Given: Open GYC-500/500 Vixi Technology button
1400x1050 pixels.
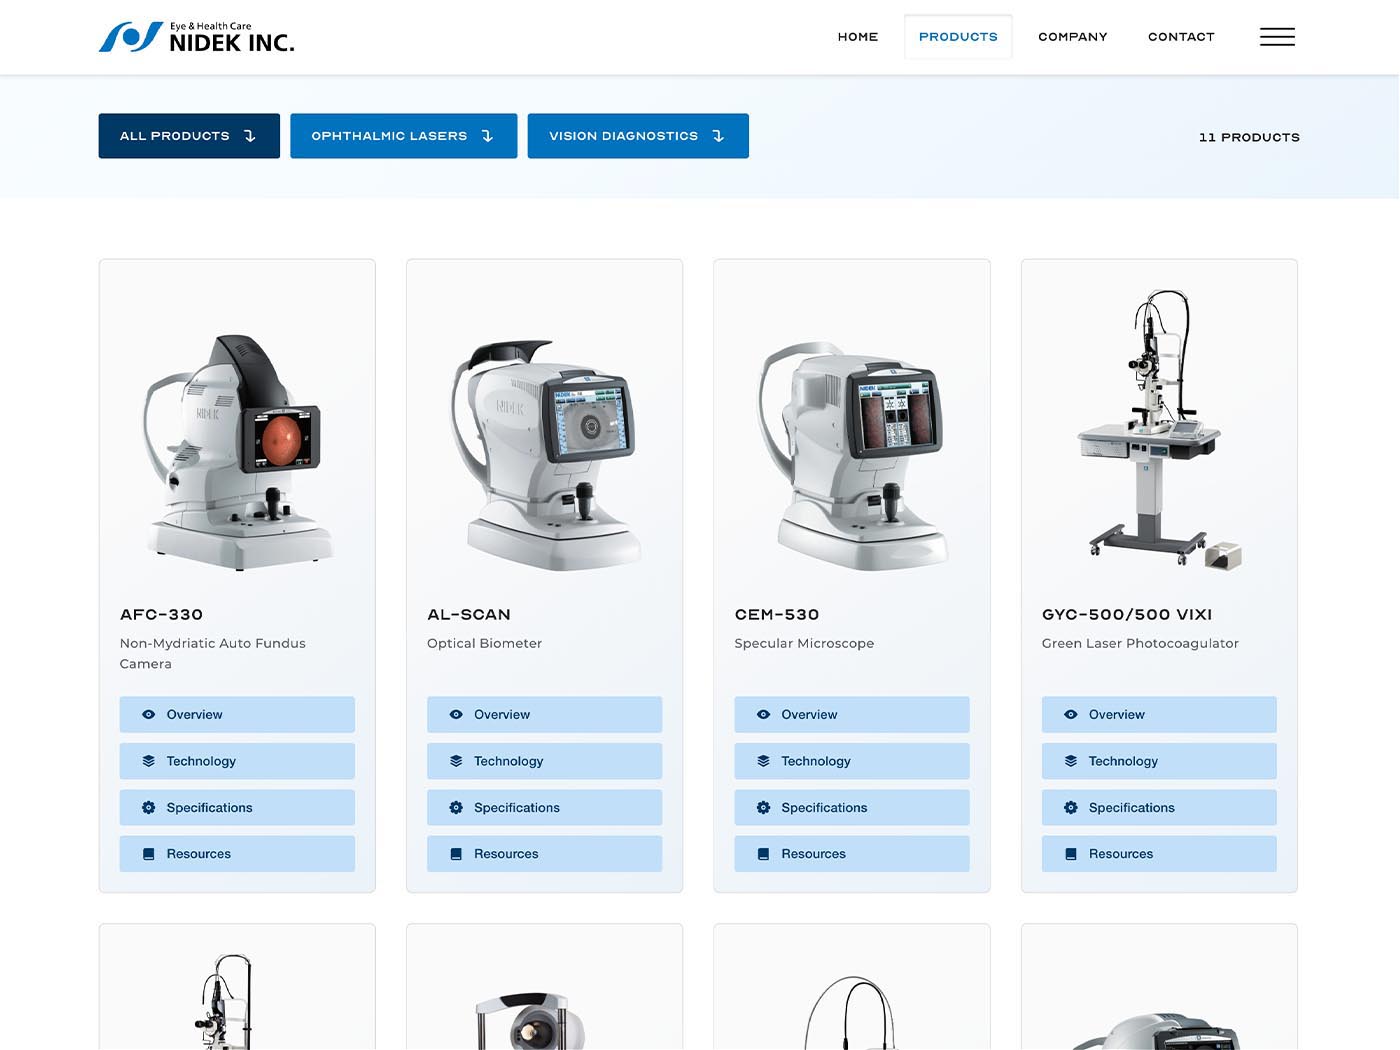Looking at the screenshot, I should (x=1159, y=761).
